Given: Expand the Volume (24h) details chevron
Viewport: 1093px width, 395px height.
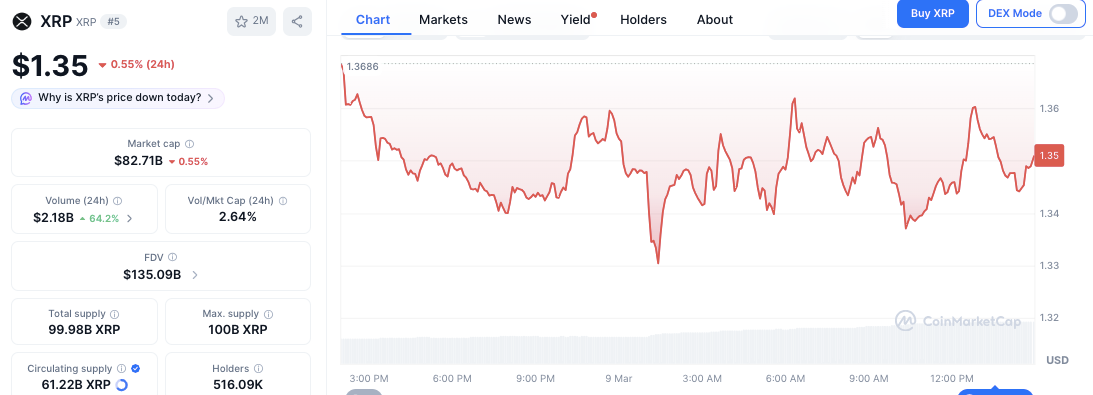Looking at the screenshot, I should click(130, 218).
